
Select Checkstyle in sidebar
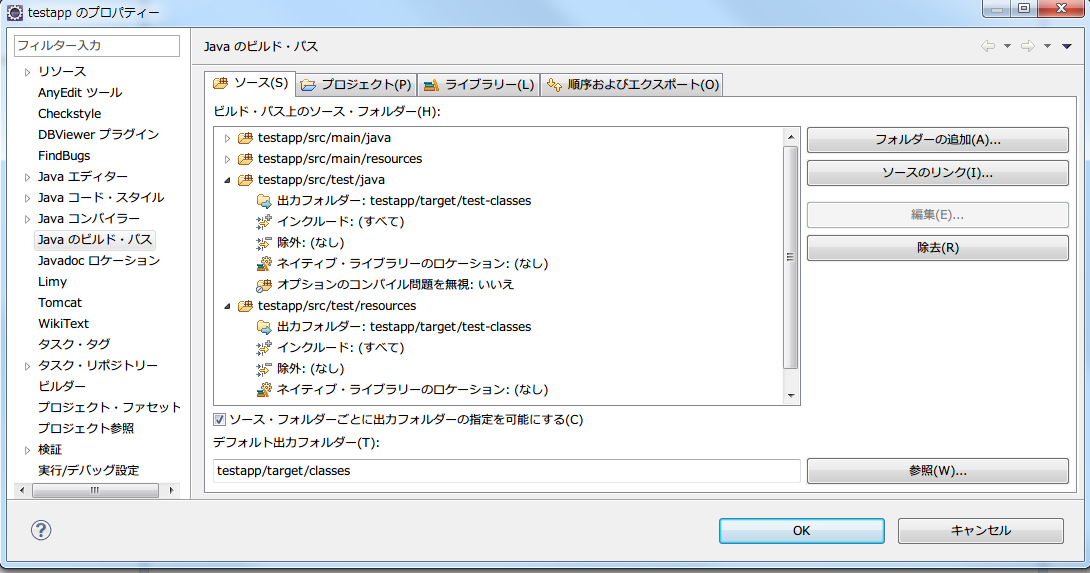tap(70, 113)
